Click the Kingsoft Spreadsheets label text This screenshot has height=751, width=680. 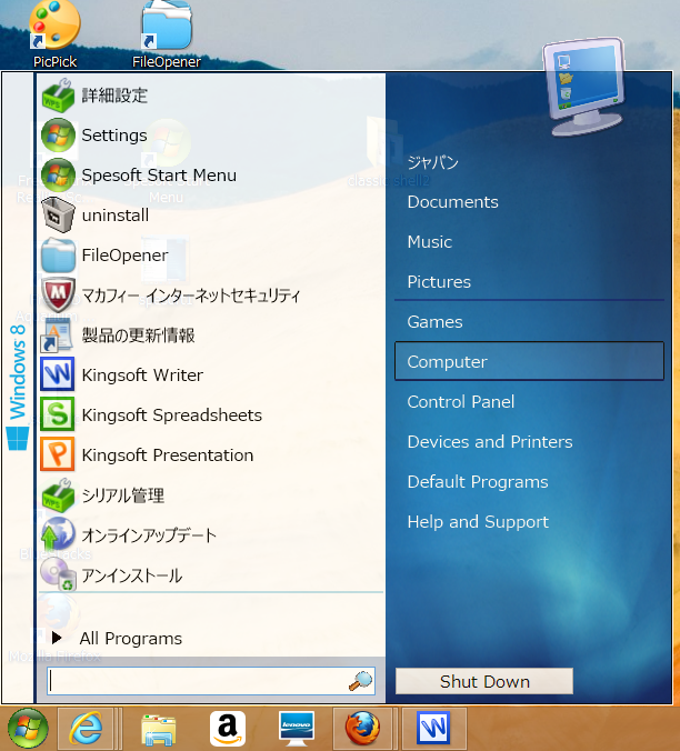click(172, 415)
